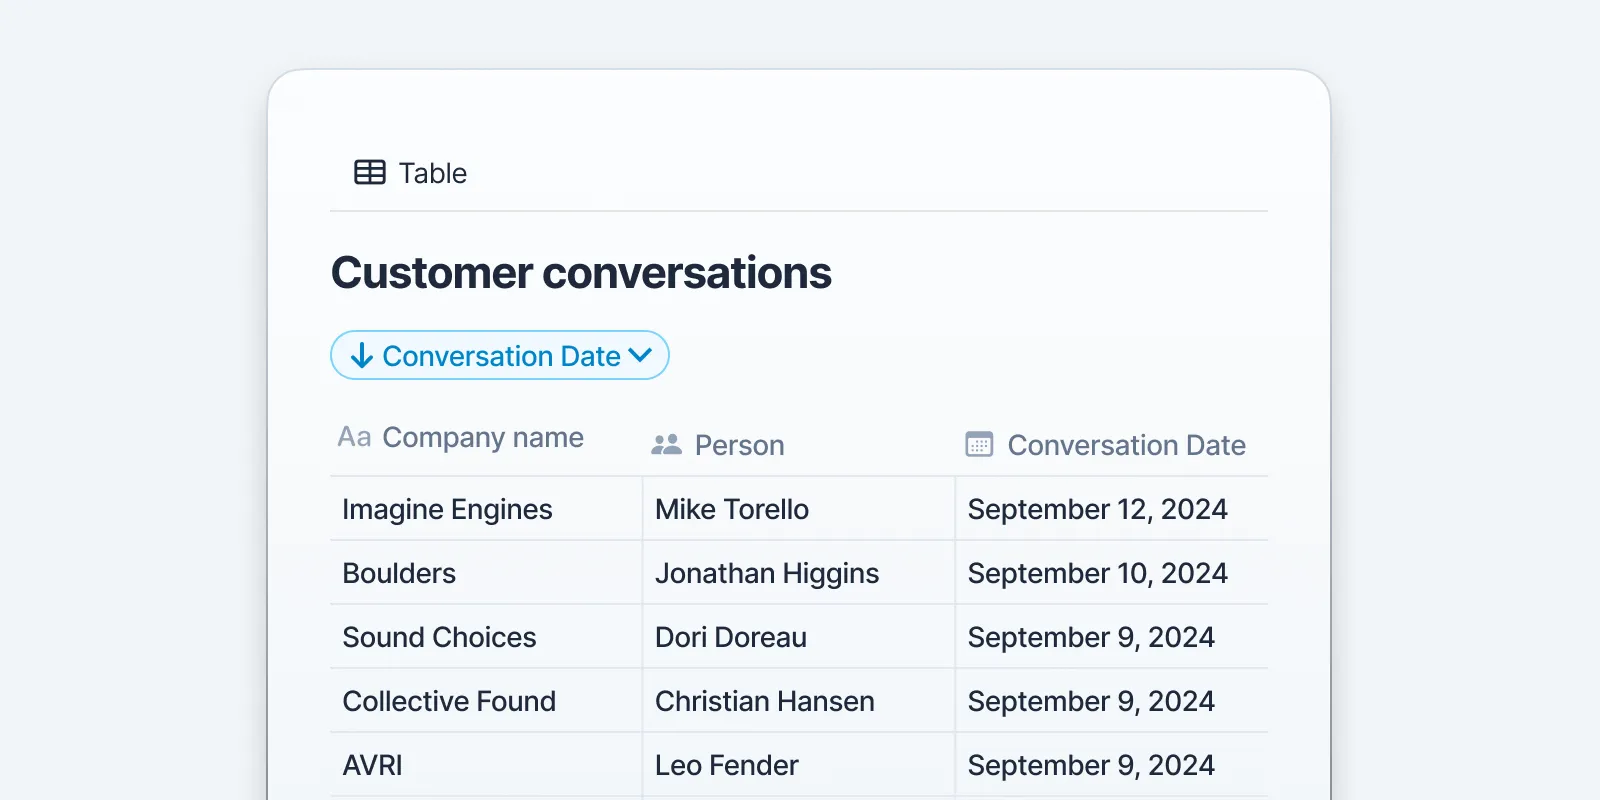Click the September 12, 2024 date cell

click(x=1097, y=509)
